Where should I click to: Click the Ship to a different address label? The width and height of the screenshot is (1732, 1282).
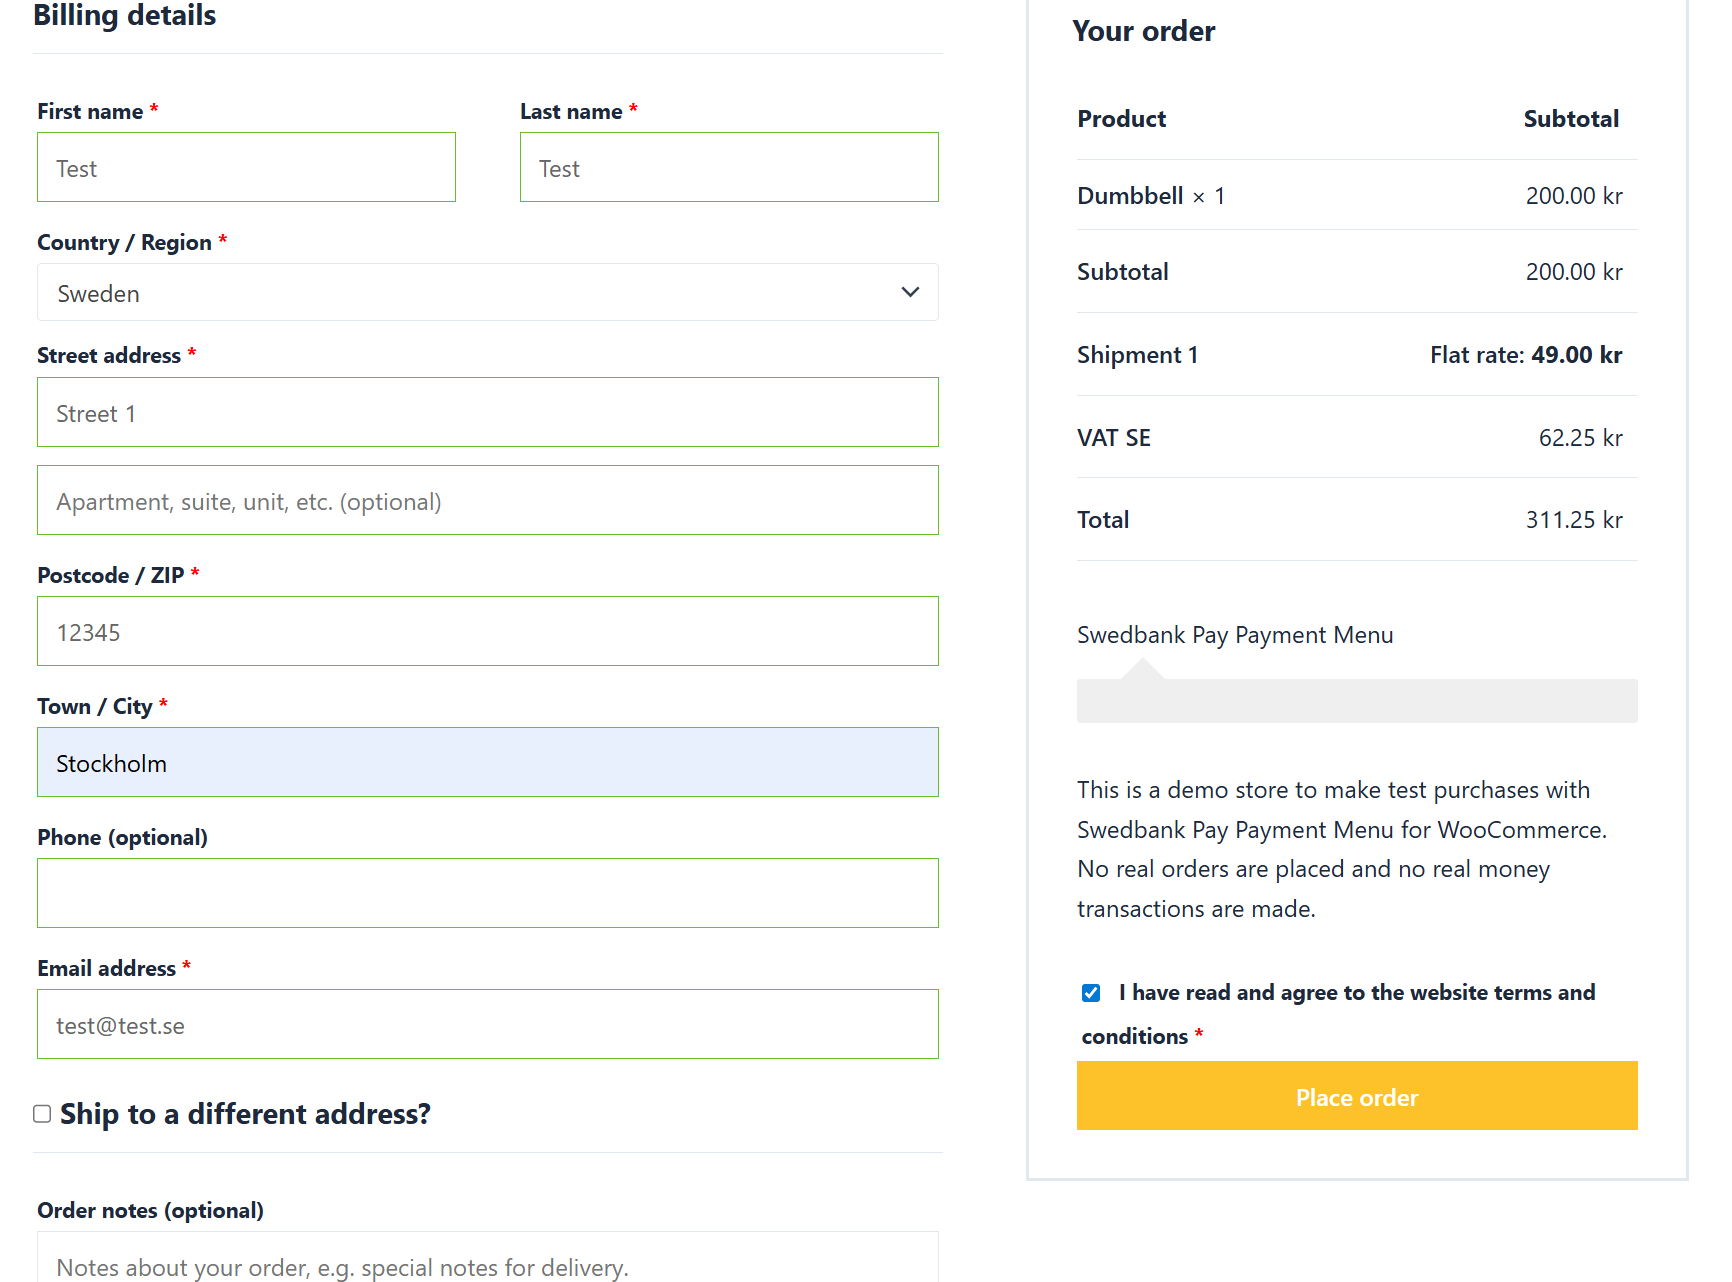coord(245,1114)
